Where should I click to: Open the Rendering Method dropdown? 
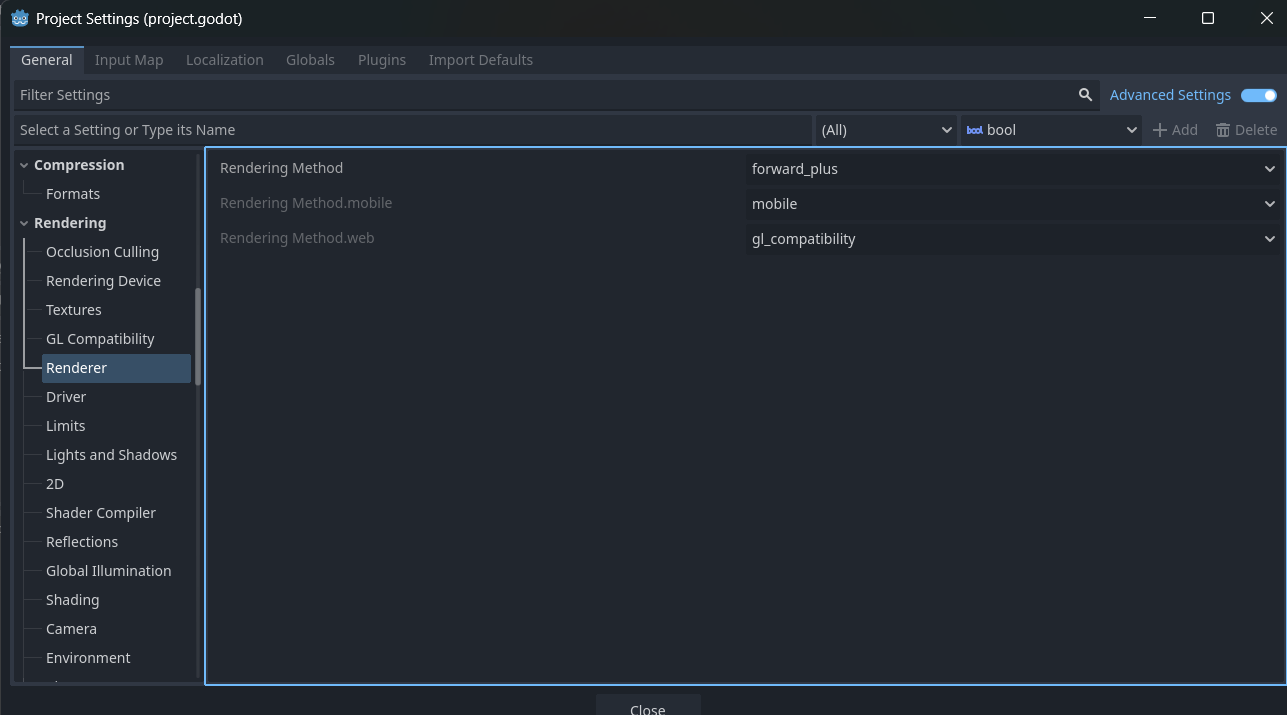coord(1013,169)
